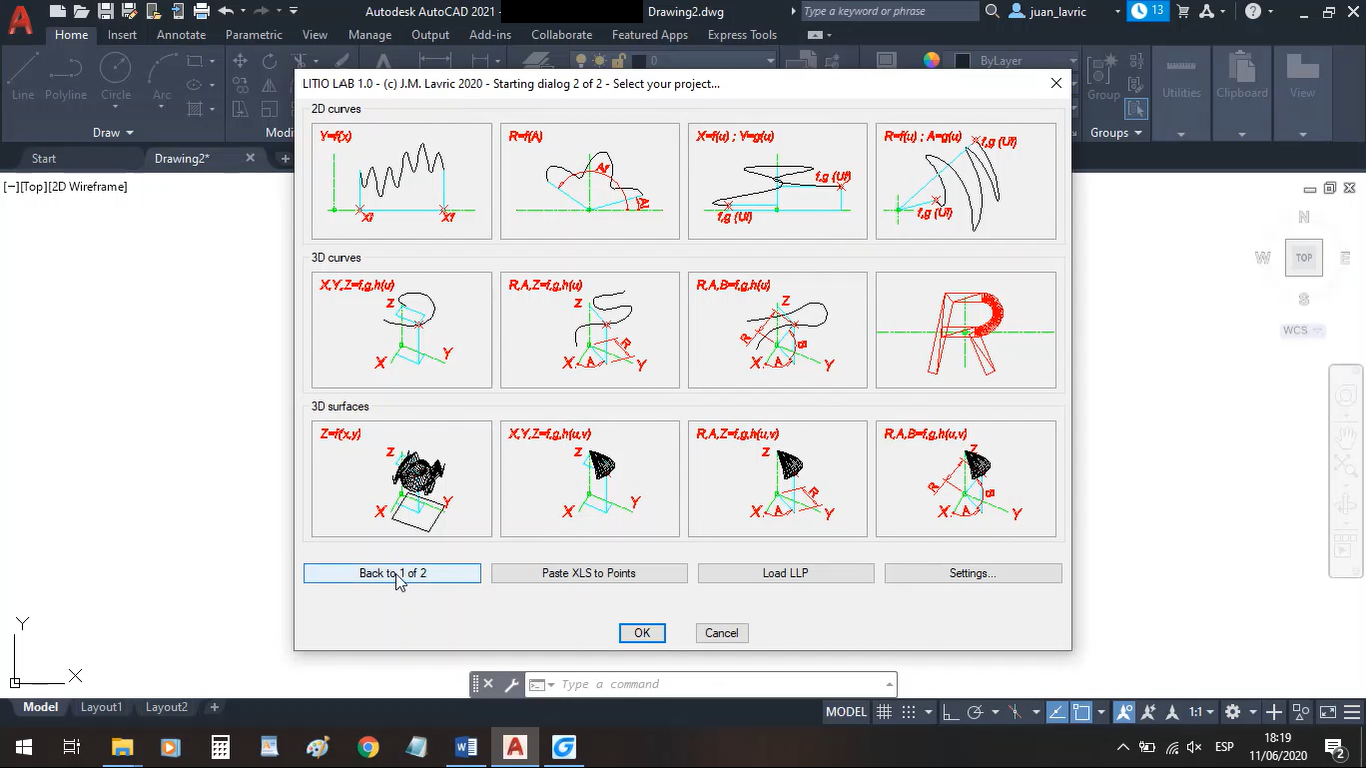Click the Help question mark icon
Screen dimensions: 1366x768
coord(1253,11)
